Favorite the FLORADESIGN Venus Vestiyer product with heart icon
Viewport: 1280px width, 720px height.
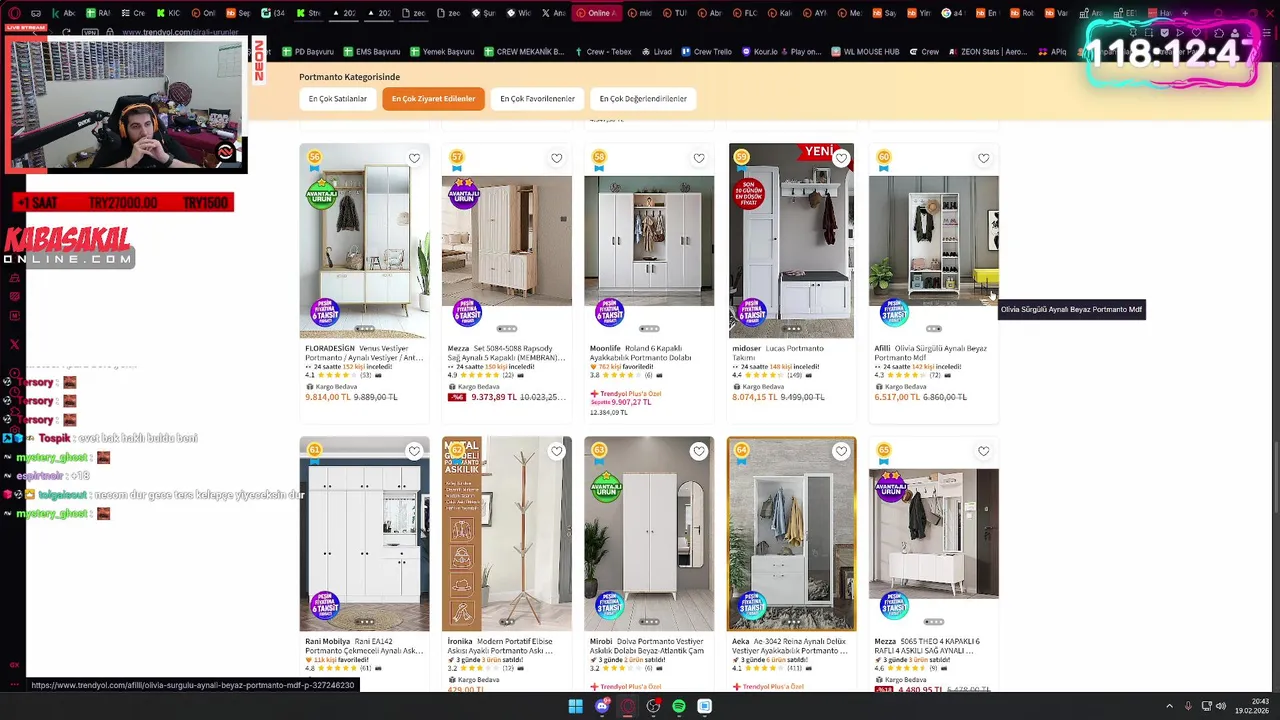pos(414,158)
